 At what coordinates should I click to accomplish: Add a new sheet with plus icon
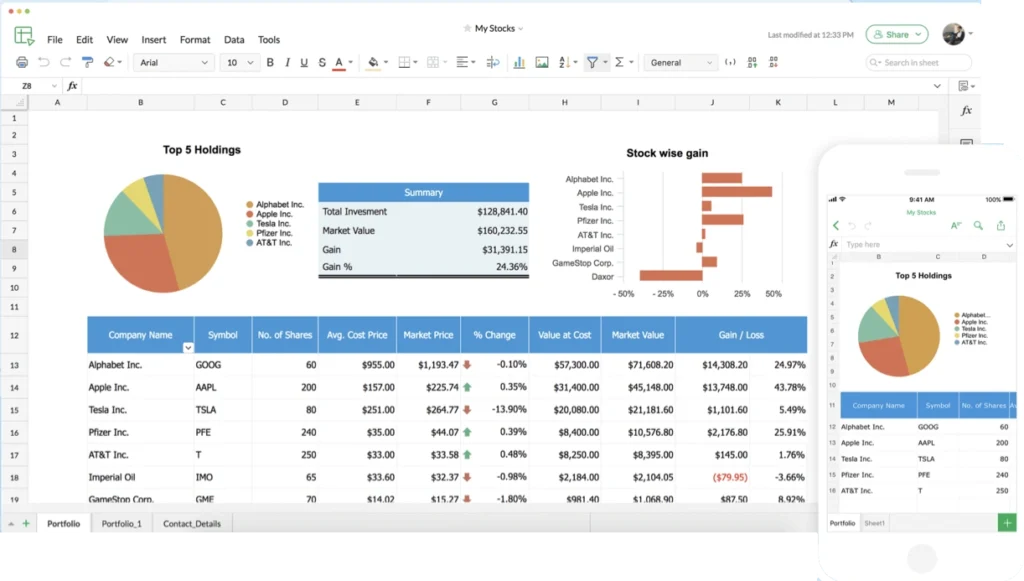pos(26,523)
